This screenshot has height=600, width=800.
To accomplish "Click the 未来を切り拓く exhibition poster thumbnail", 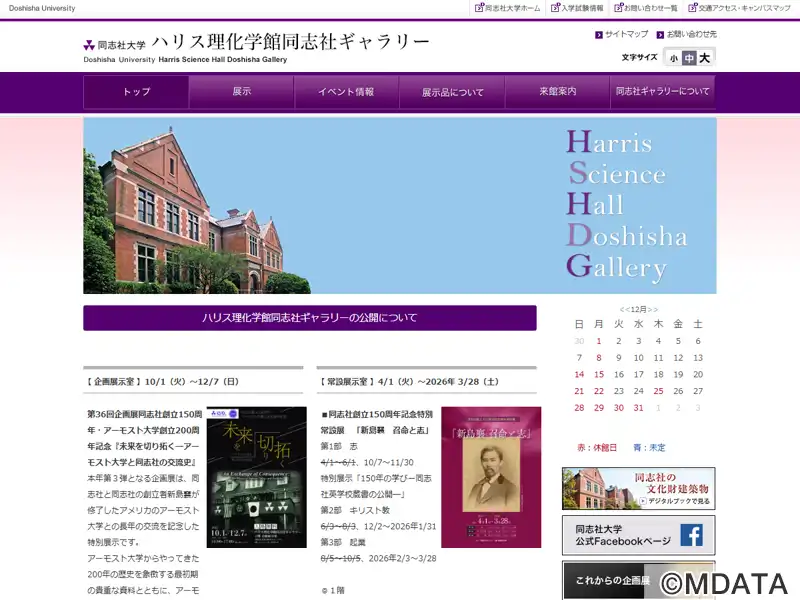I will click(256, 477).
